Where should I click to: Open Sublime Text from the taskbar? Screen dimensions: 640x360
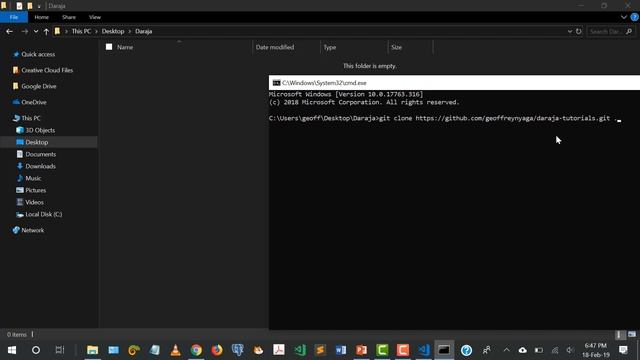point(320,350)
